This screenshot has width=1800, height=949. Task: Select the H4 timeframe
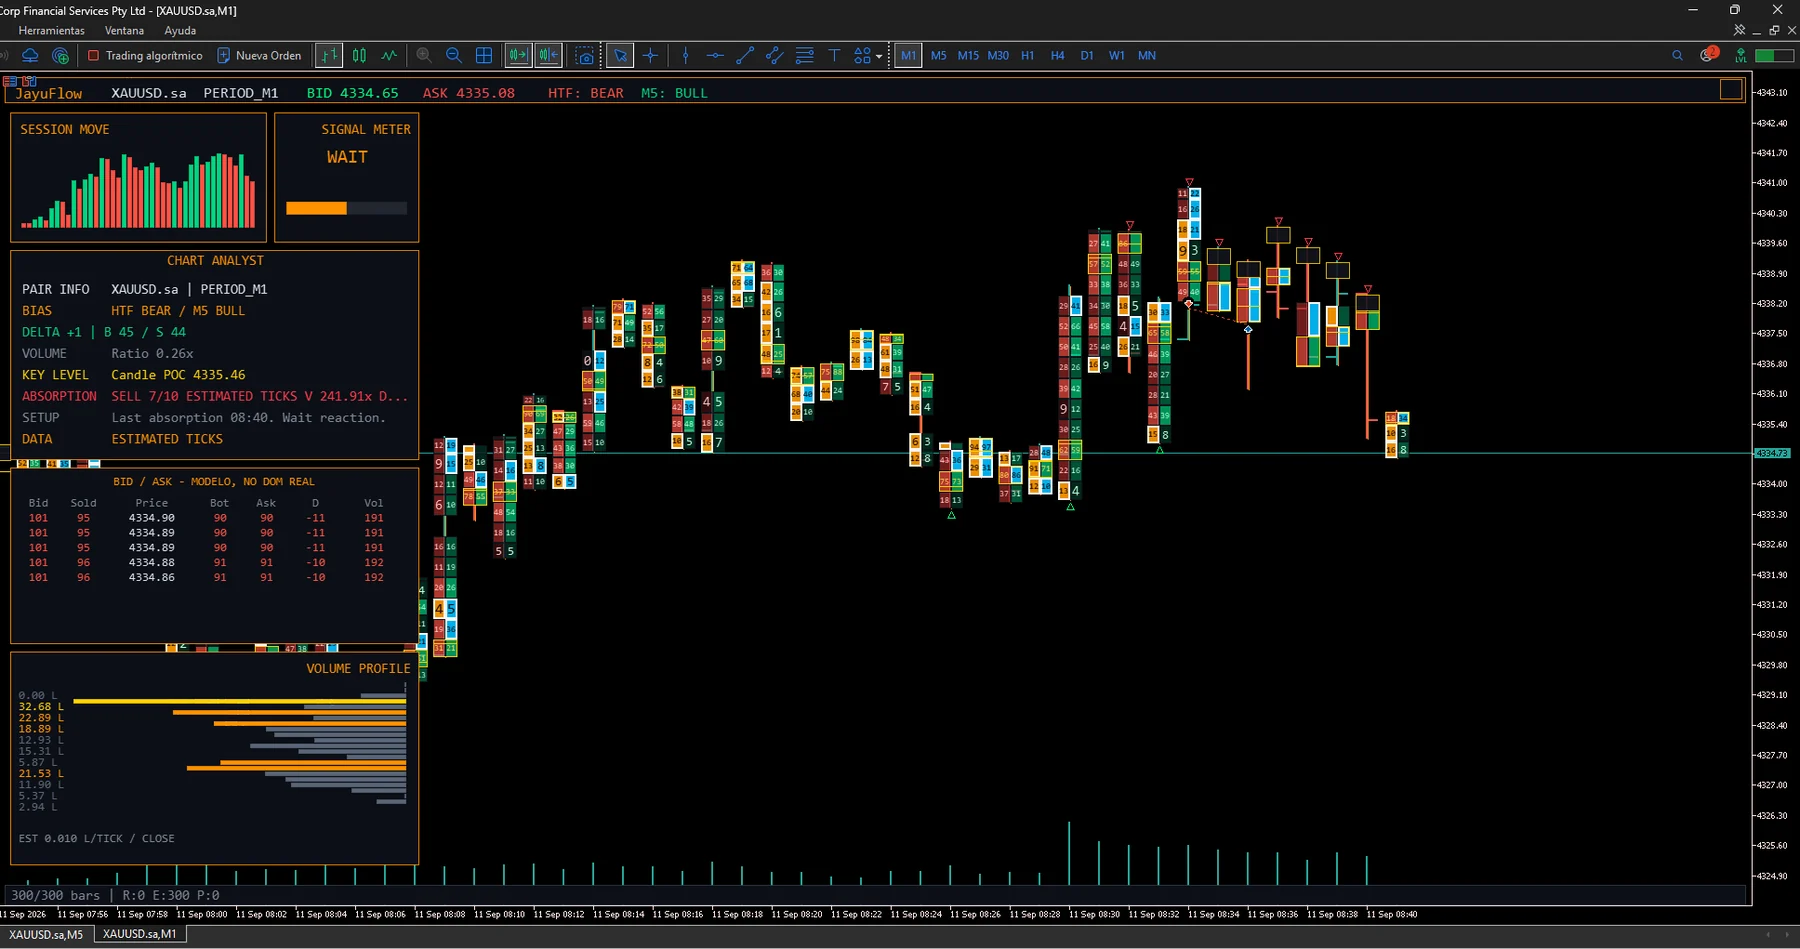tap(1057, 56)
